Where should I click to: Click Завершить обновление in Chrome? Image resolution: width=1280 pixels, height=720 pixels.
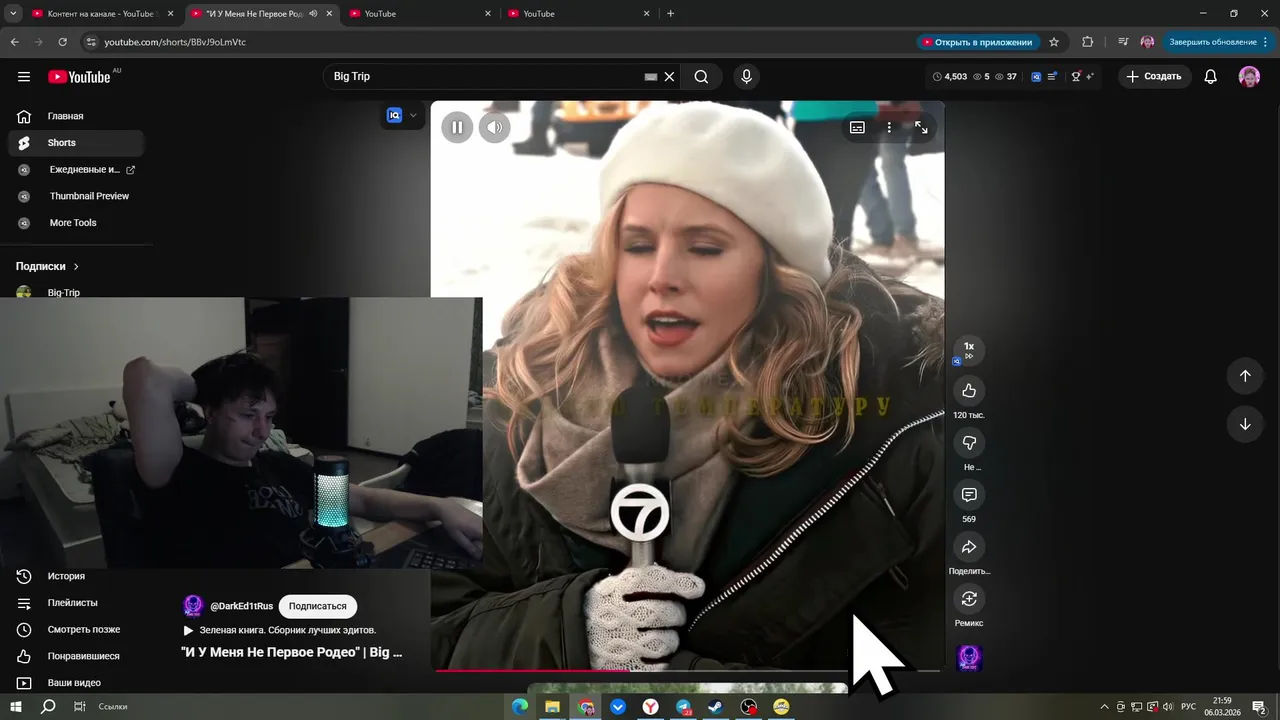1218,42
